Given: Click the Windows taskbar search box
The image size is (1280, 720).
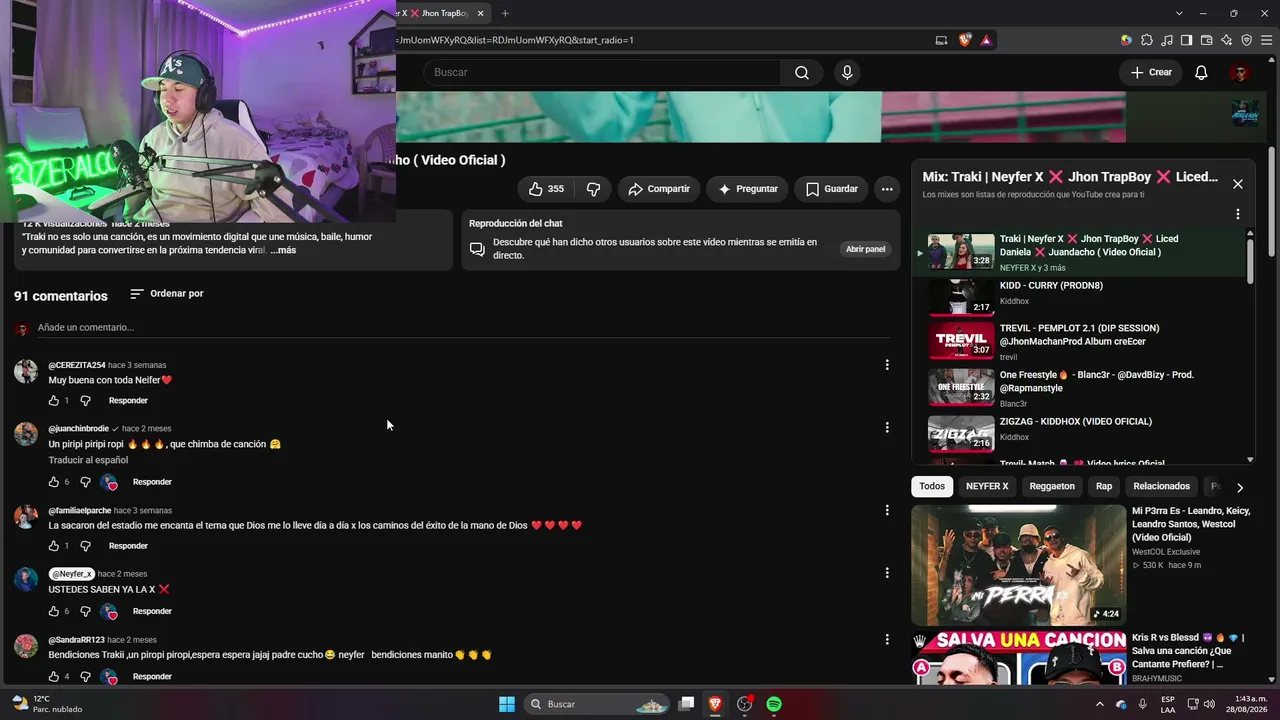Looking at the screenshot, I should point(597,704).
